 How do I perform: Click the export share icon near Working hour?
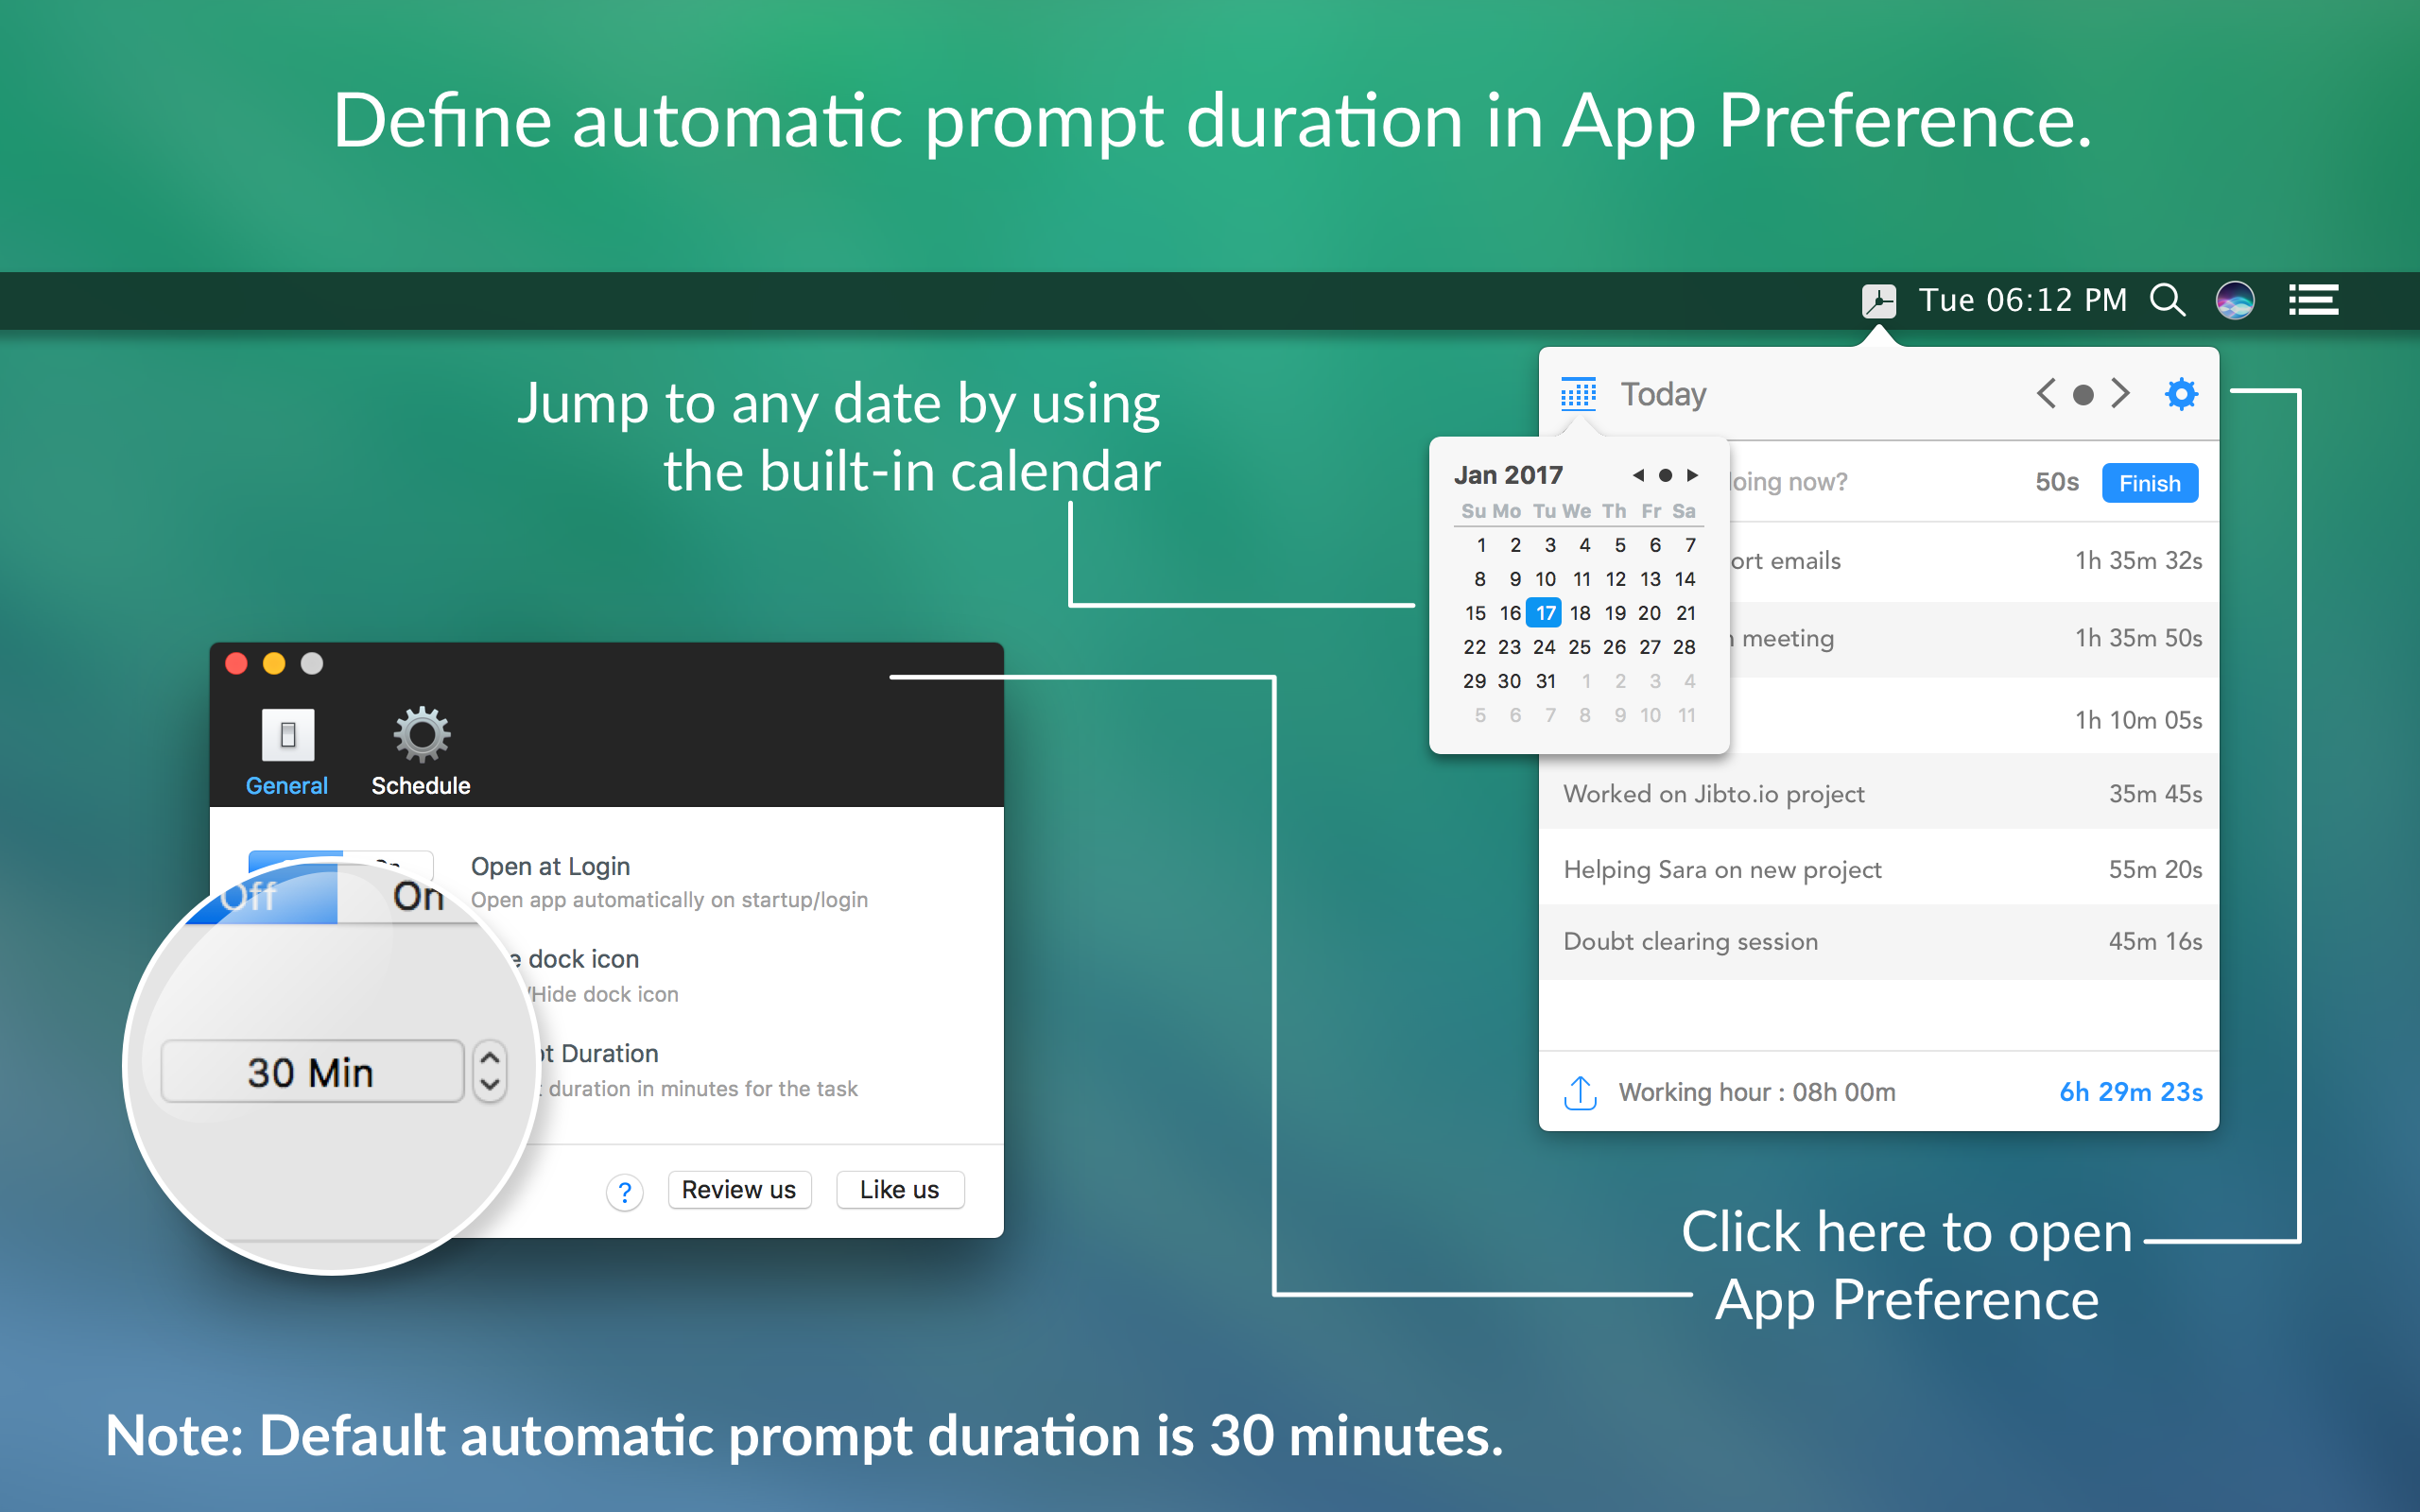pos(1580,1092)
